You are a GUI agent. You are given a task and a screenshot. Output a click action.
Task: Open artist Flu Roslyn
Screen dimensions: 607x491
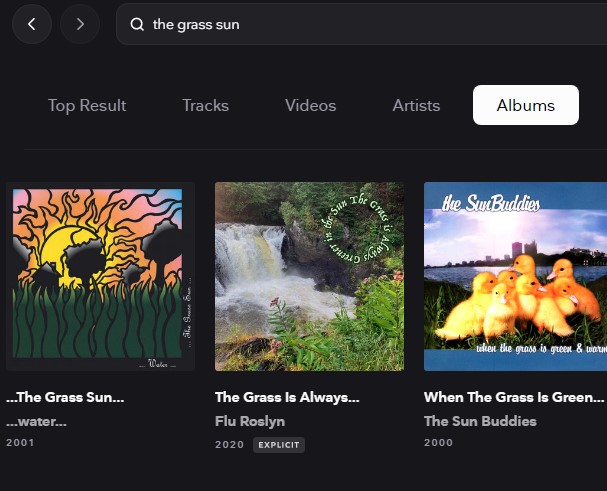(250, 421)
